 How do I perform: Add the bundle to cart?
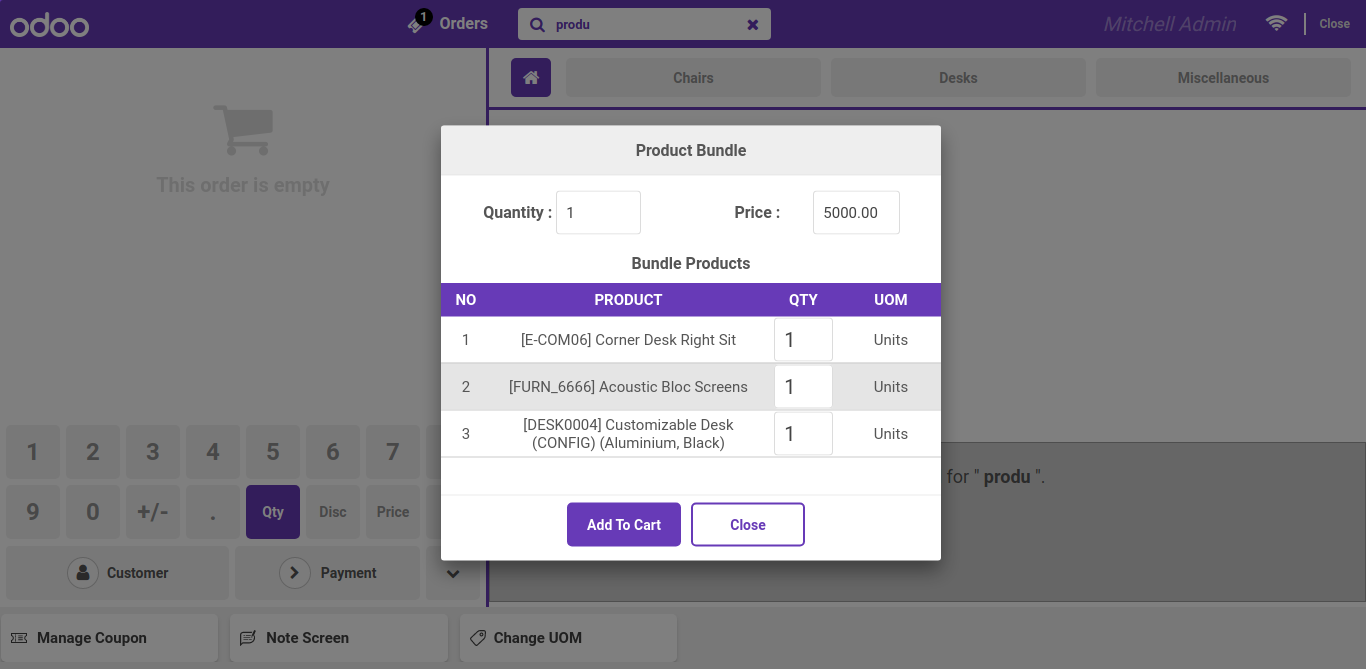tap(624, 525)
